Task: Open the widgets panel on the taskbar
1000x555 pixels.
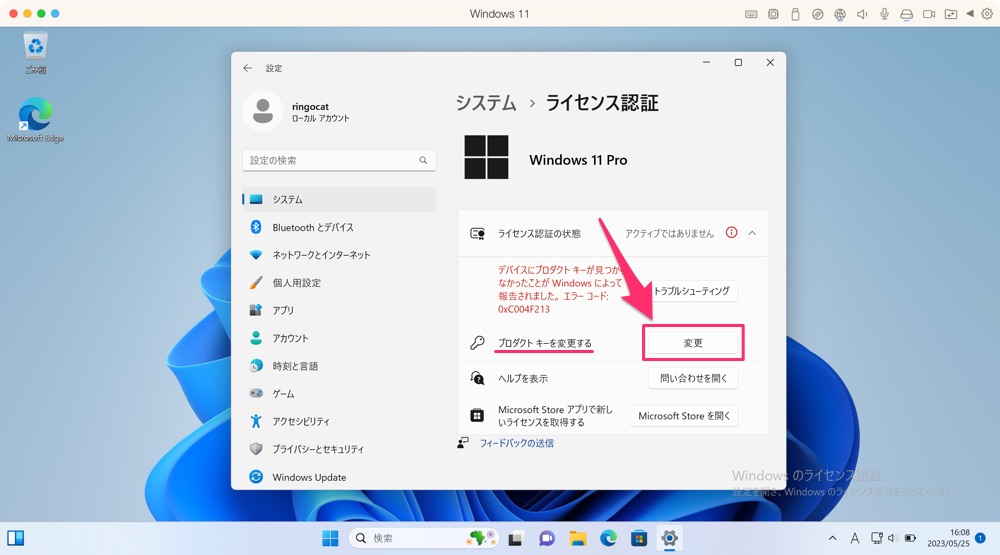Action: pyautogui.click(x=16, y=538)
